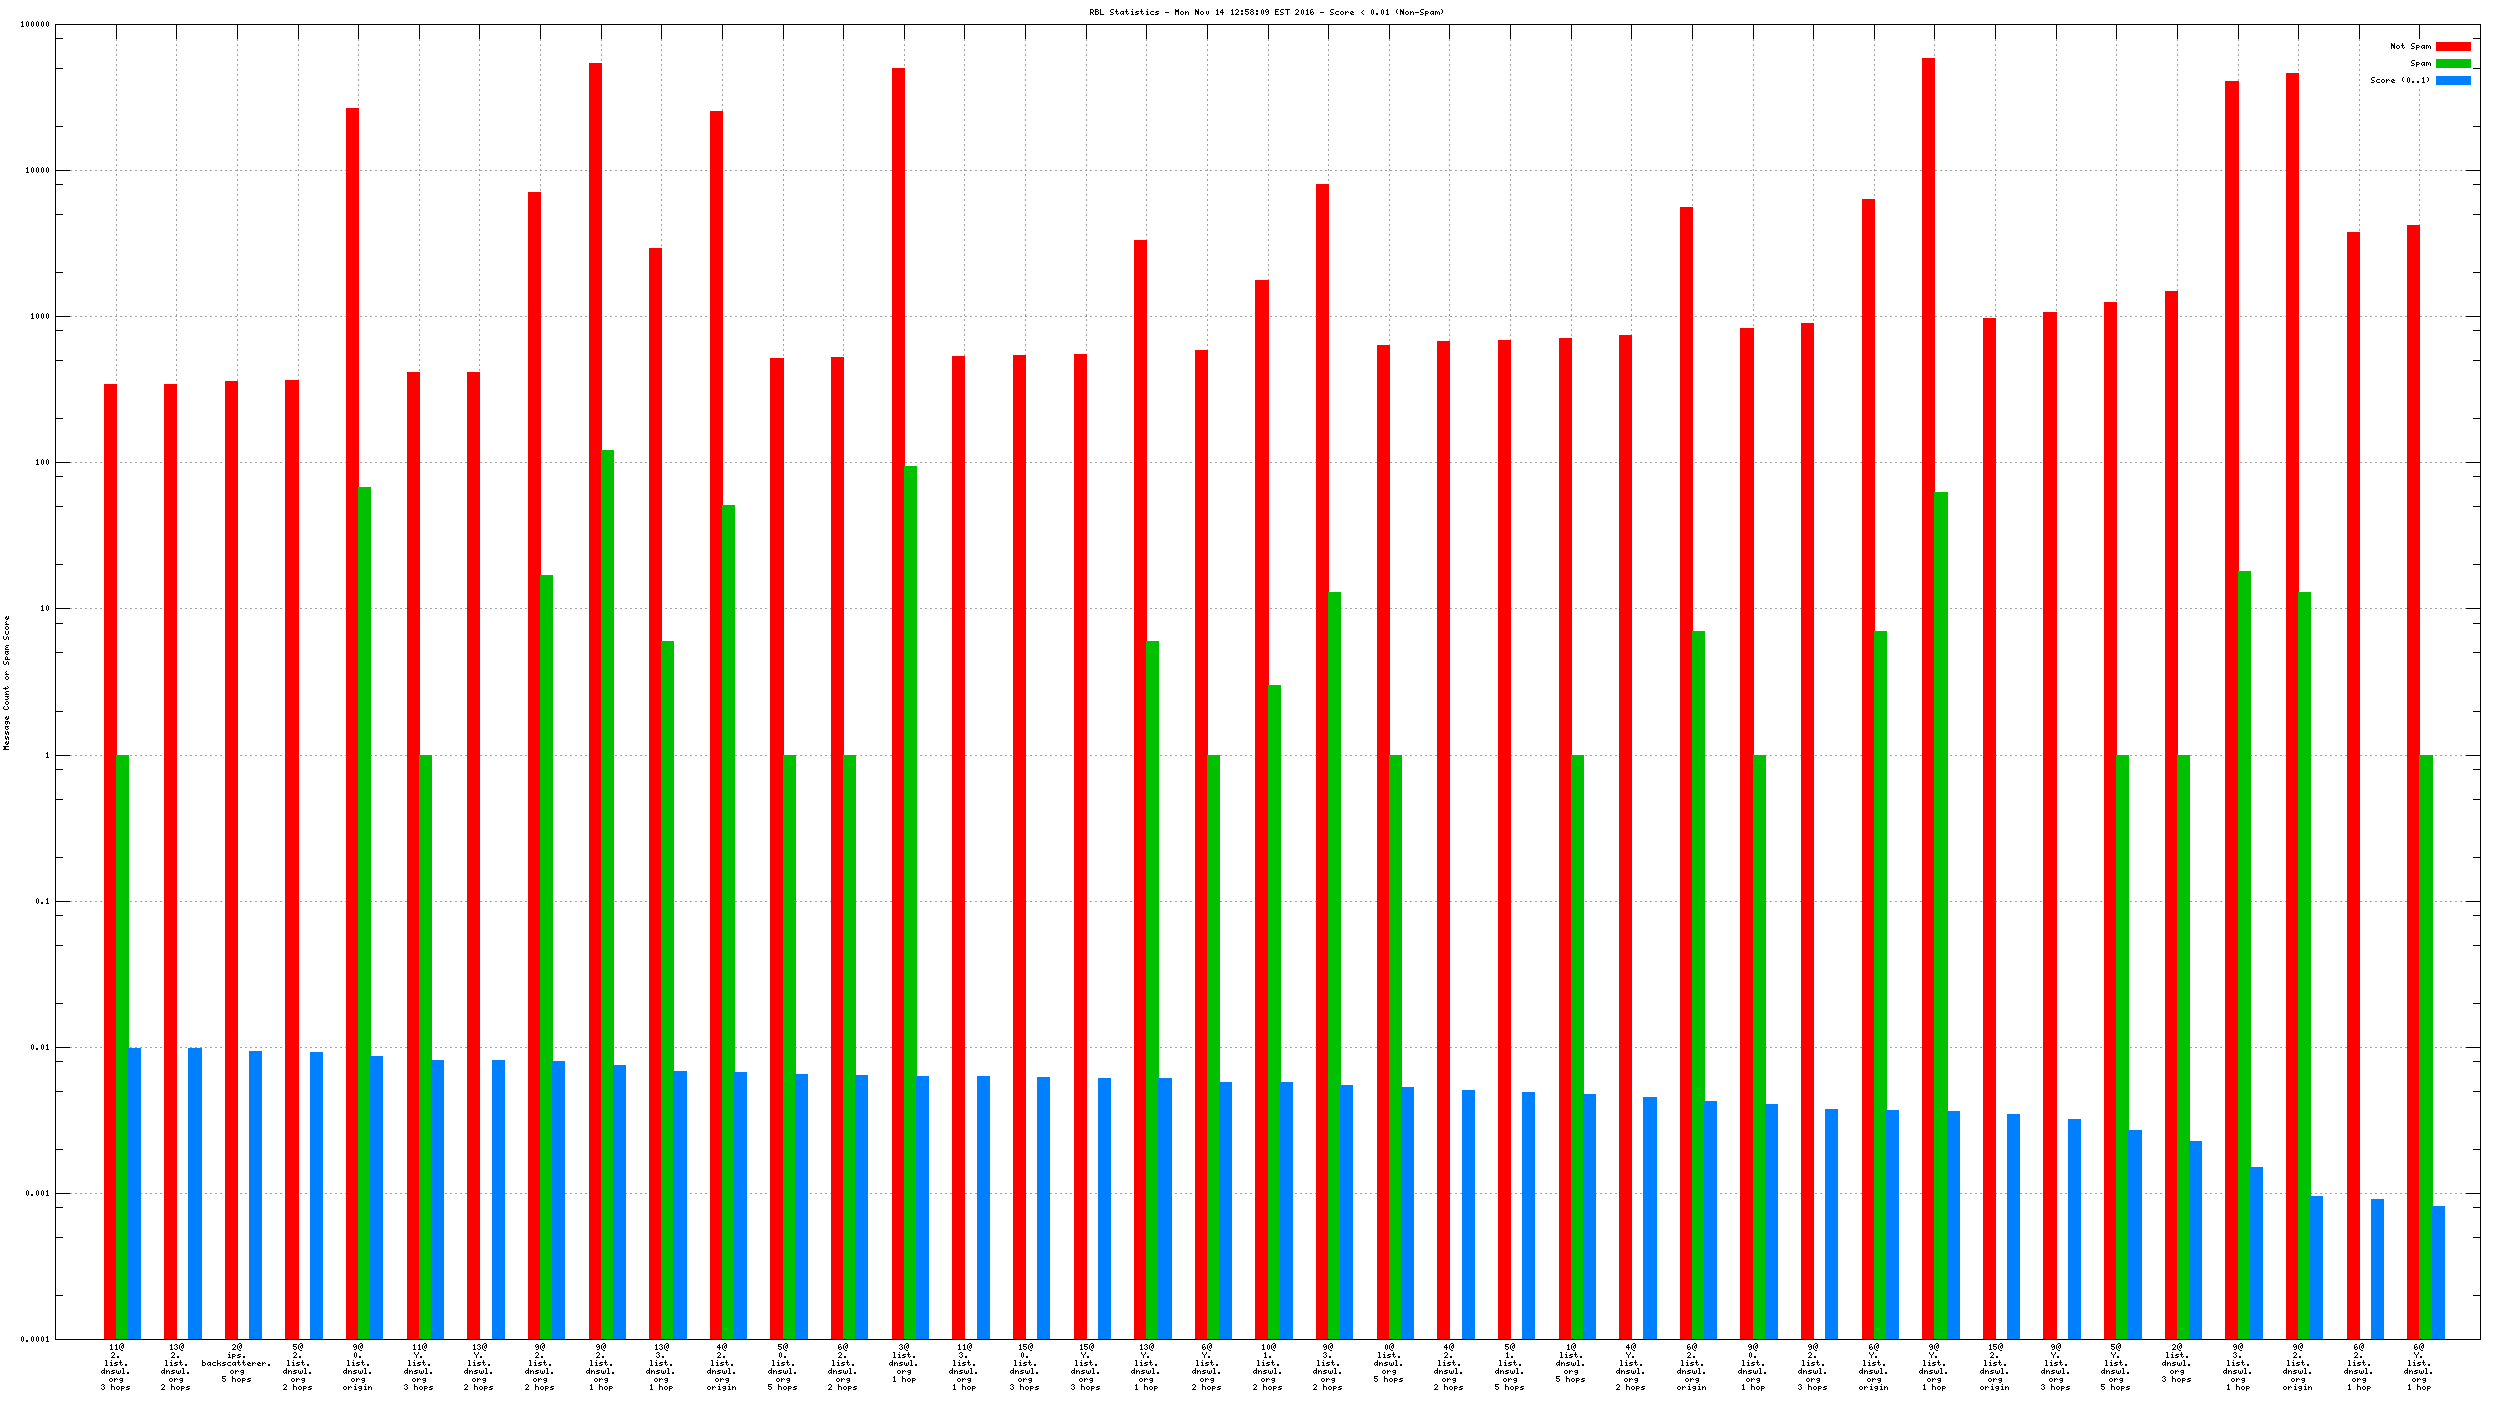Click the '10@ 1.list.dnswl.org 2 hops' axis label
Viewport: 2496px width, 1404px height.
[x=1267, y=1367]
